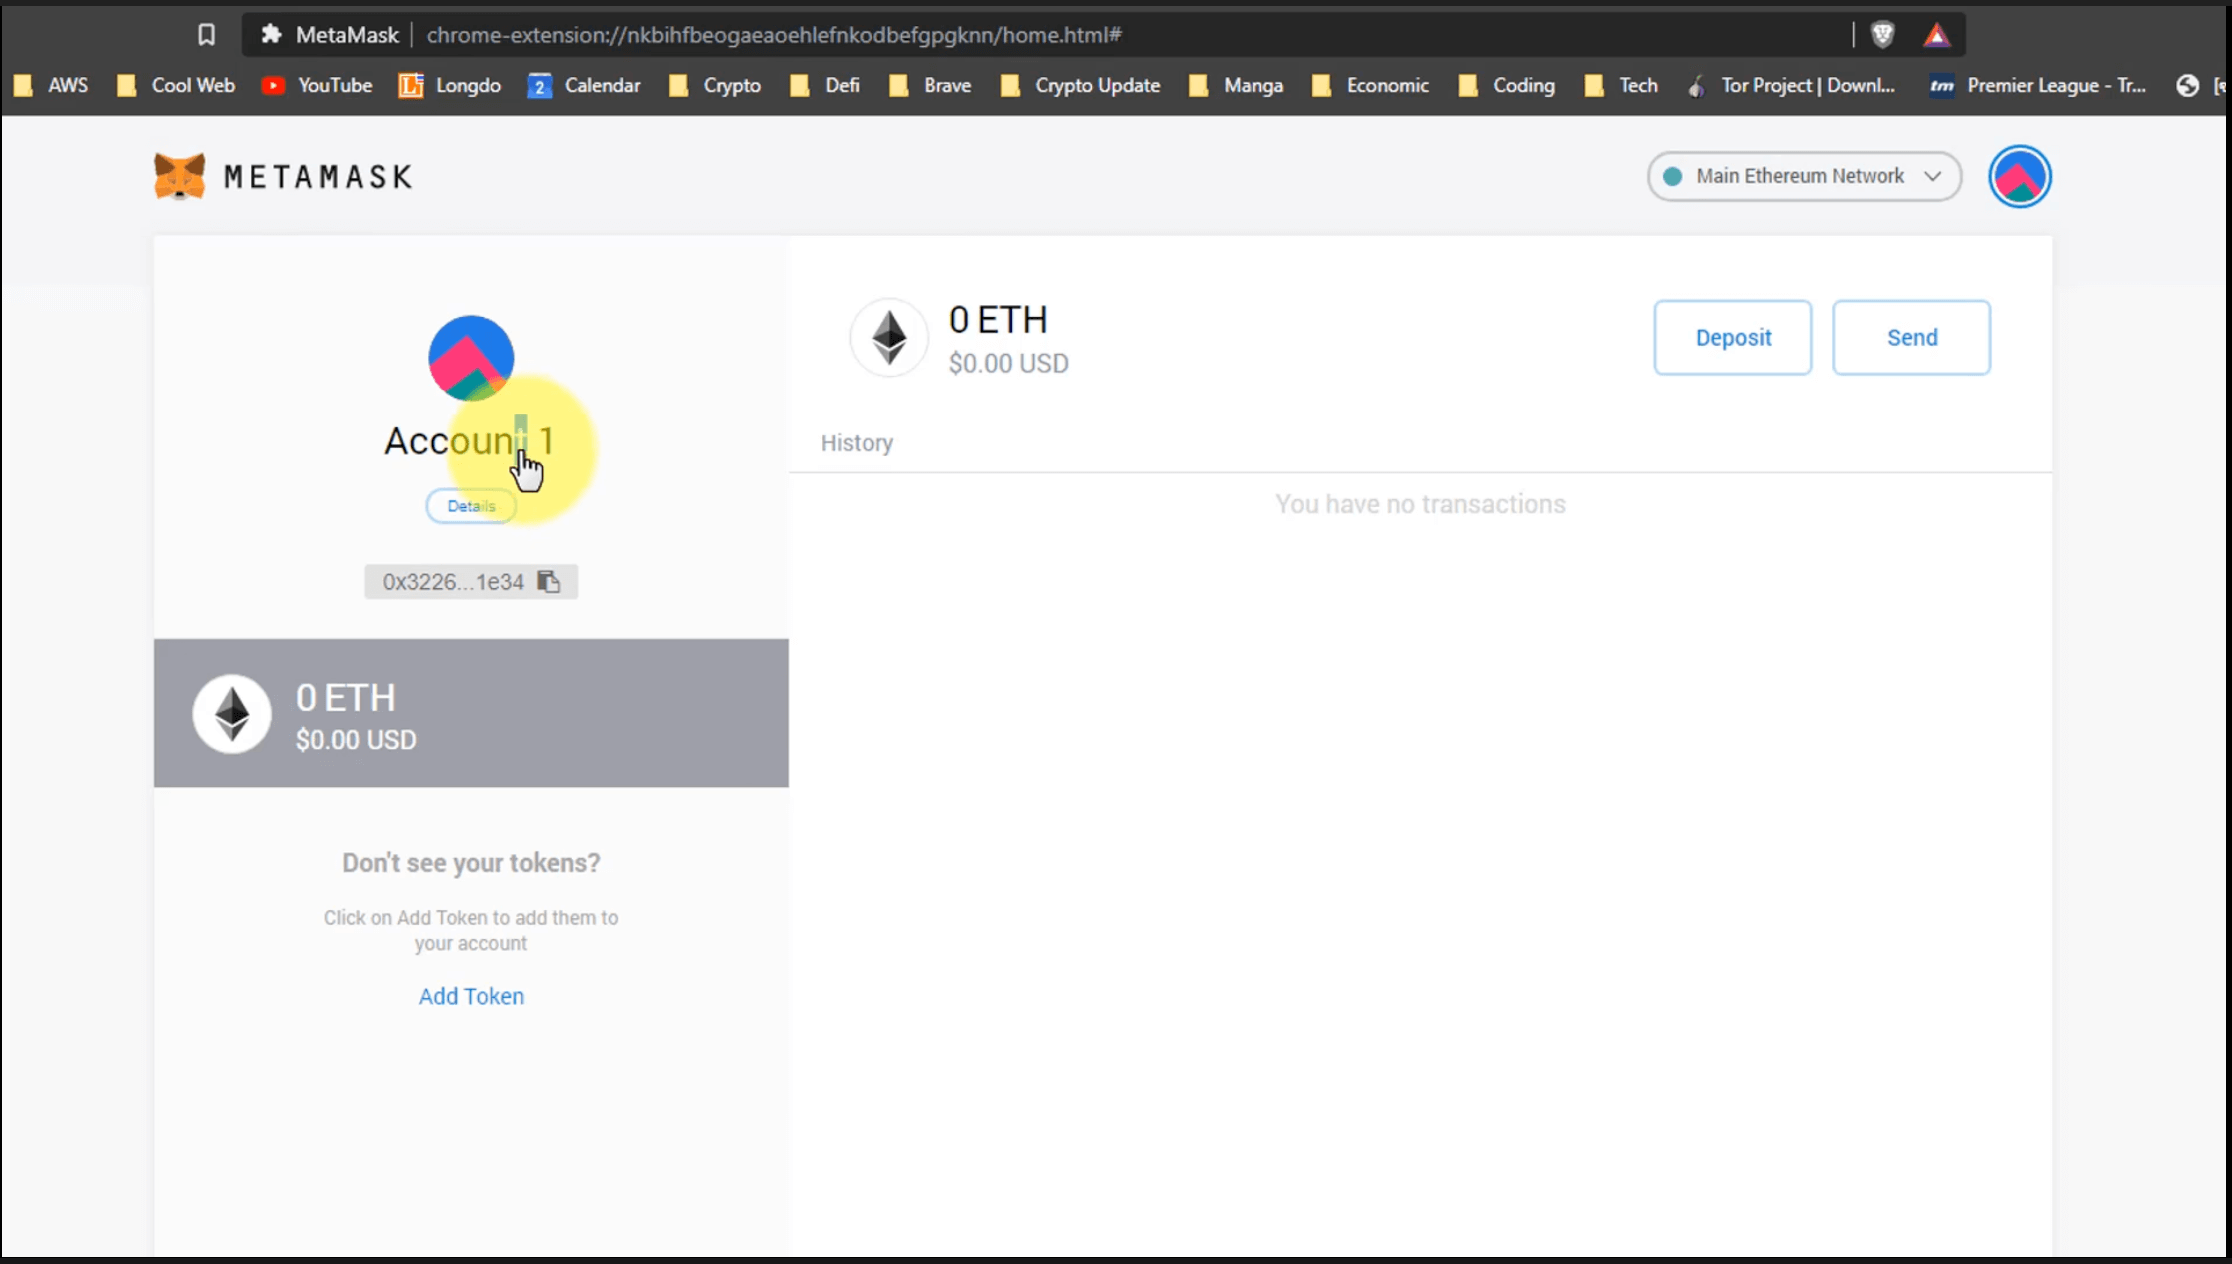Click the network chevron arrow
Image resolution: width=2232 pixels, height=1264 pixels.
point(1932,176)
